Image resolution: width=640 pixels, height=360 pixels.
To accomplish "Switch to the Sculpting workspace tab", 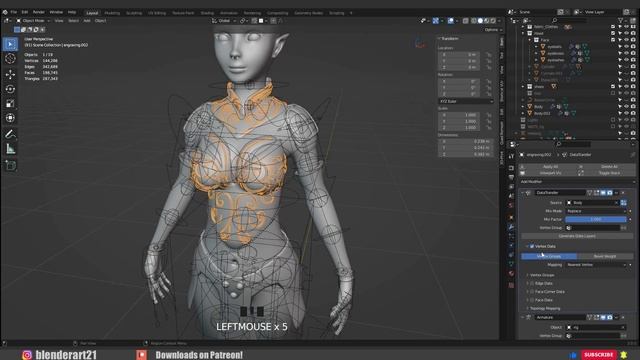I will pyautogui.click(x=134, y=13).
